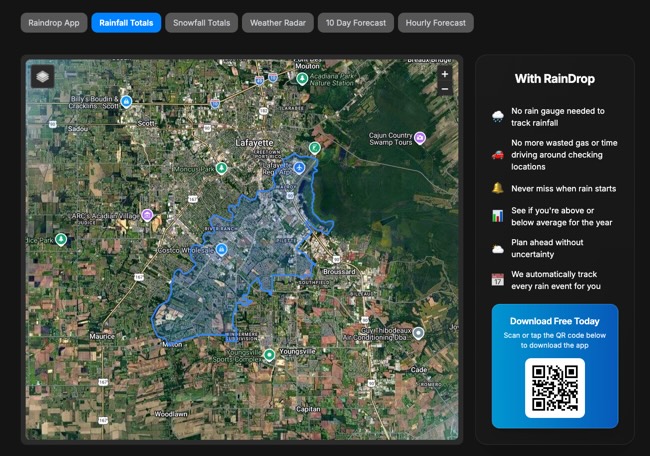Click the calendar feature icon

coord(498,280)
